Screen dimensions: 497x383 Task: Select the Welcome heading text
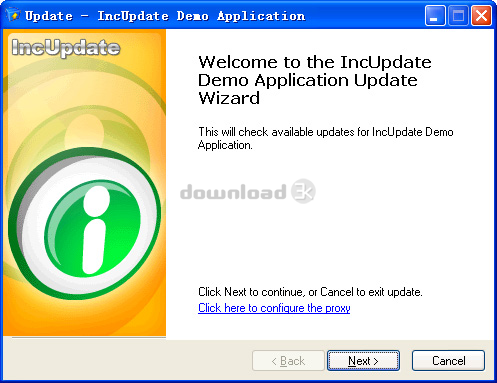[x=315, y=80]
